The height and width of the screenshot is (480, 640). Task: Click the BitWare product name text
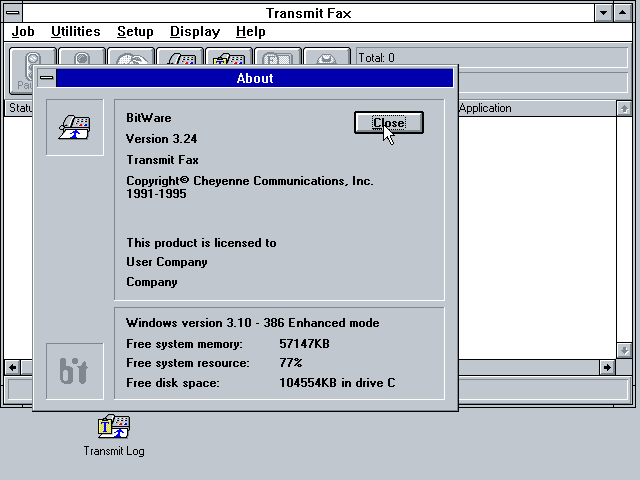coord(149,118)
